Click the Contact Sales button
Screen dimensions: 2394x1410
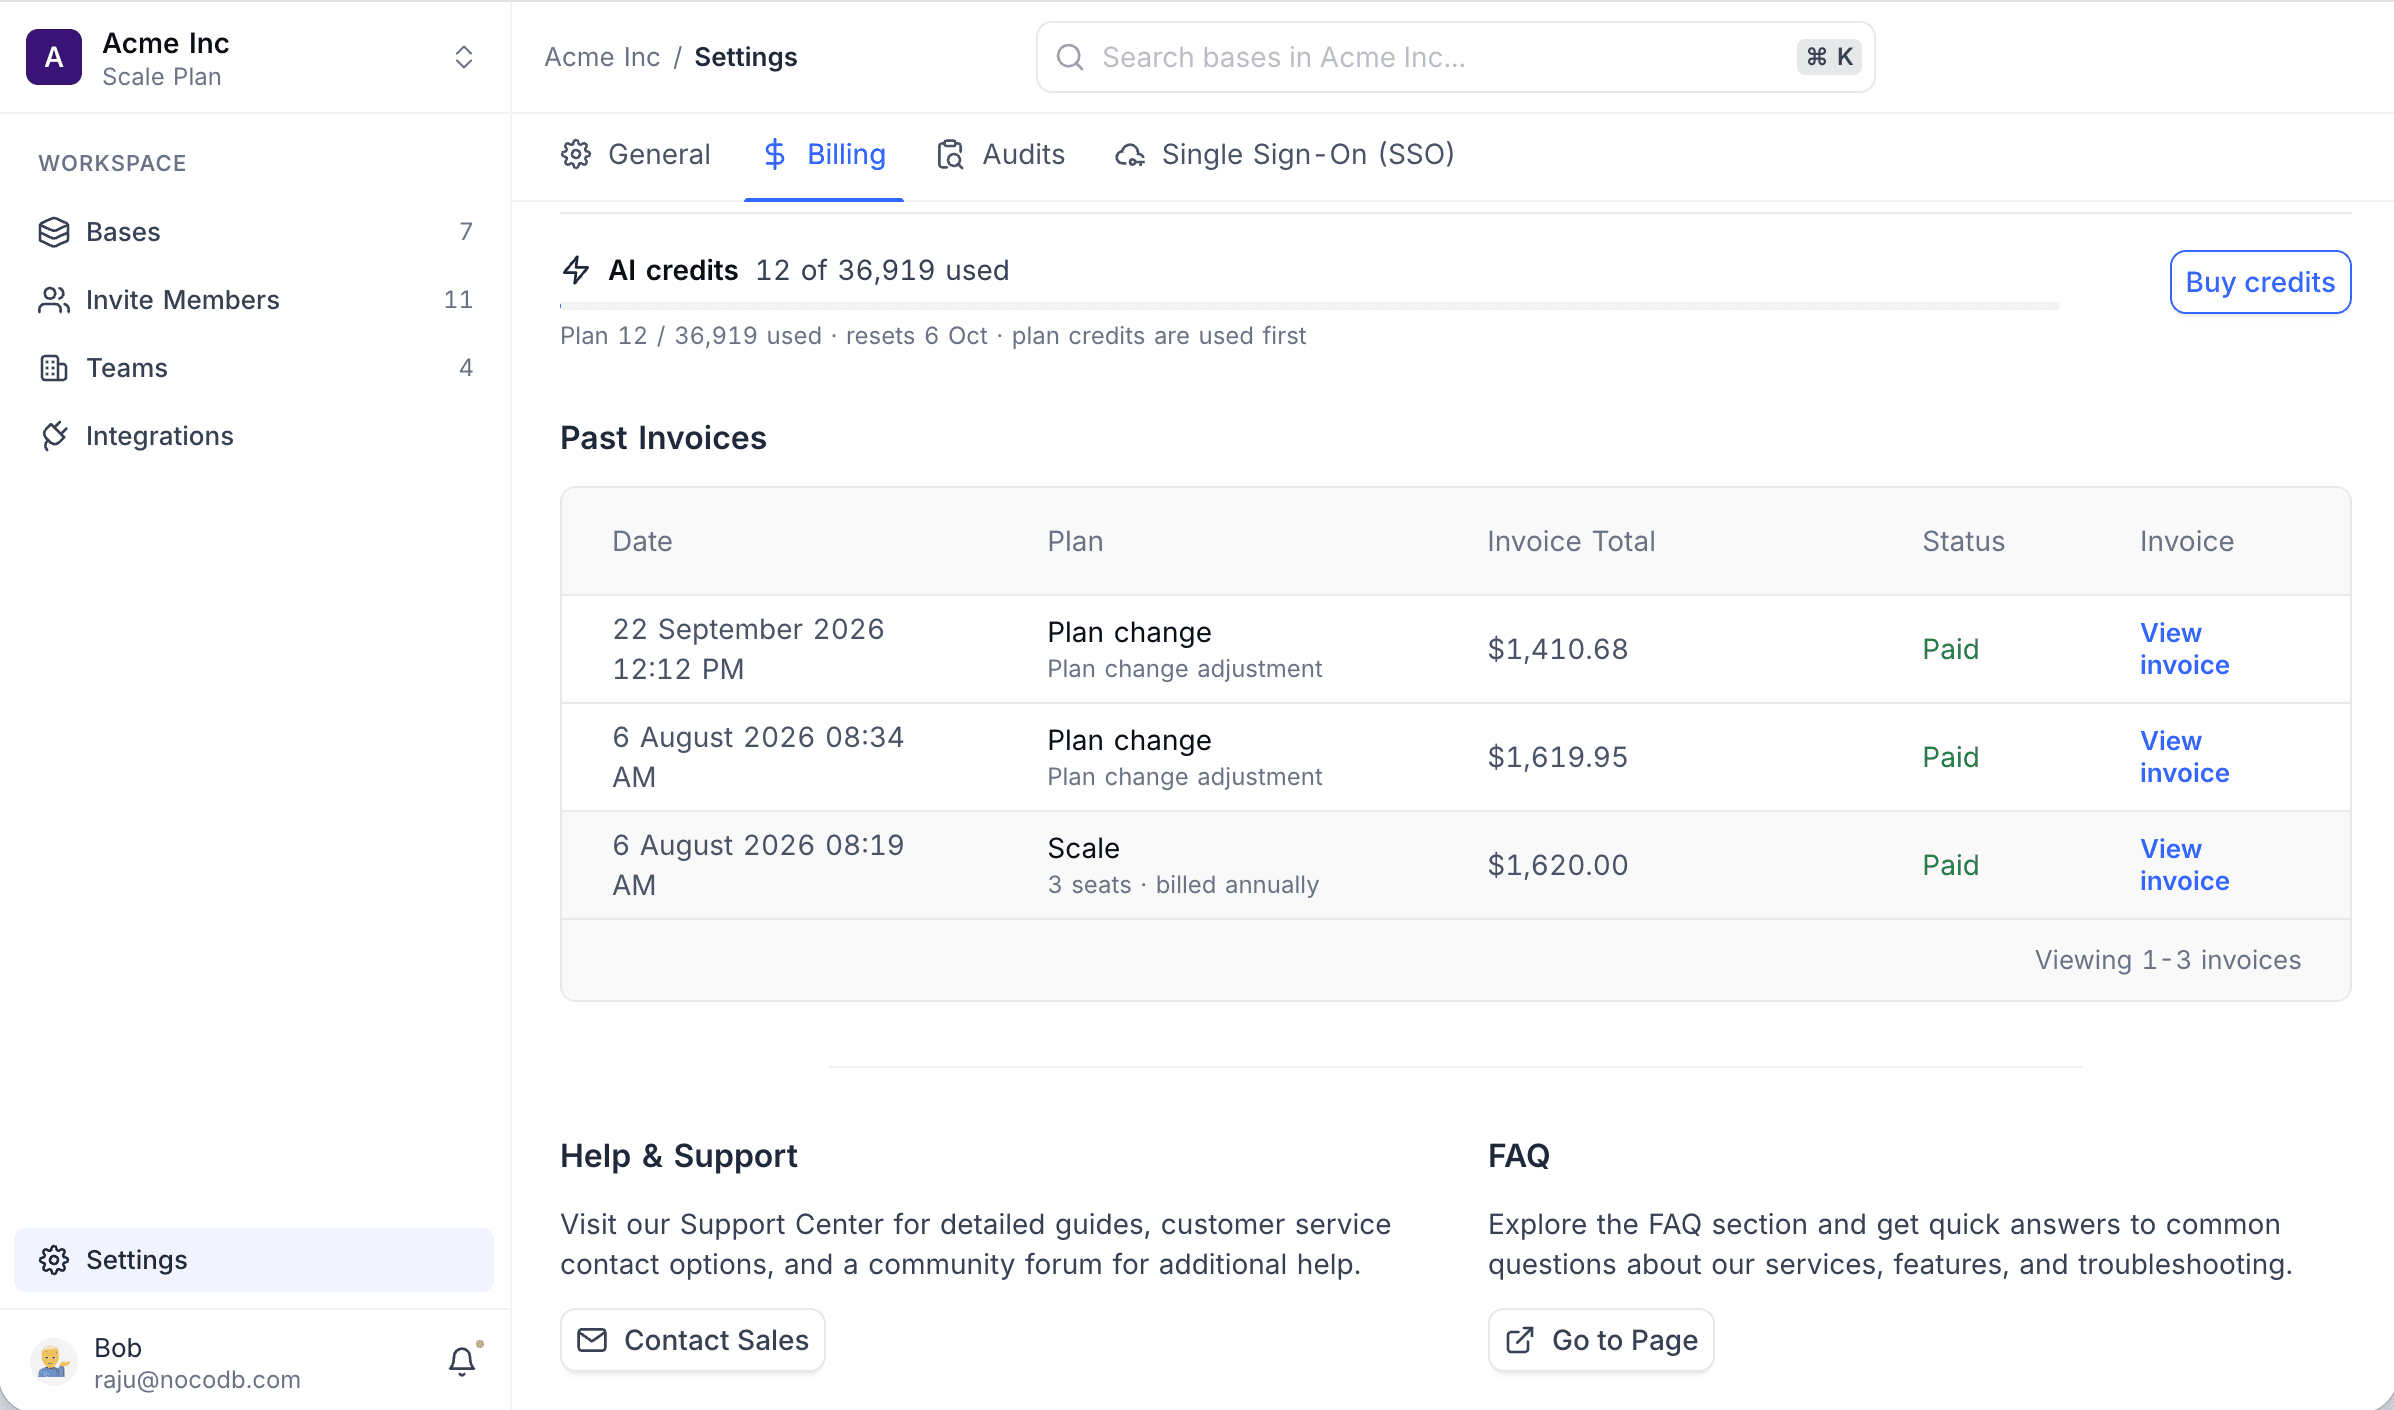tap(693, 1340)
